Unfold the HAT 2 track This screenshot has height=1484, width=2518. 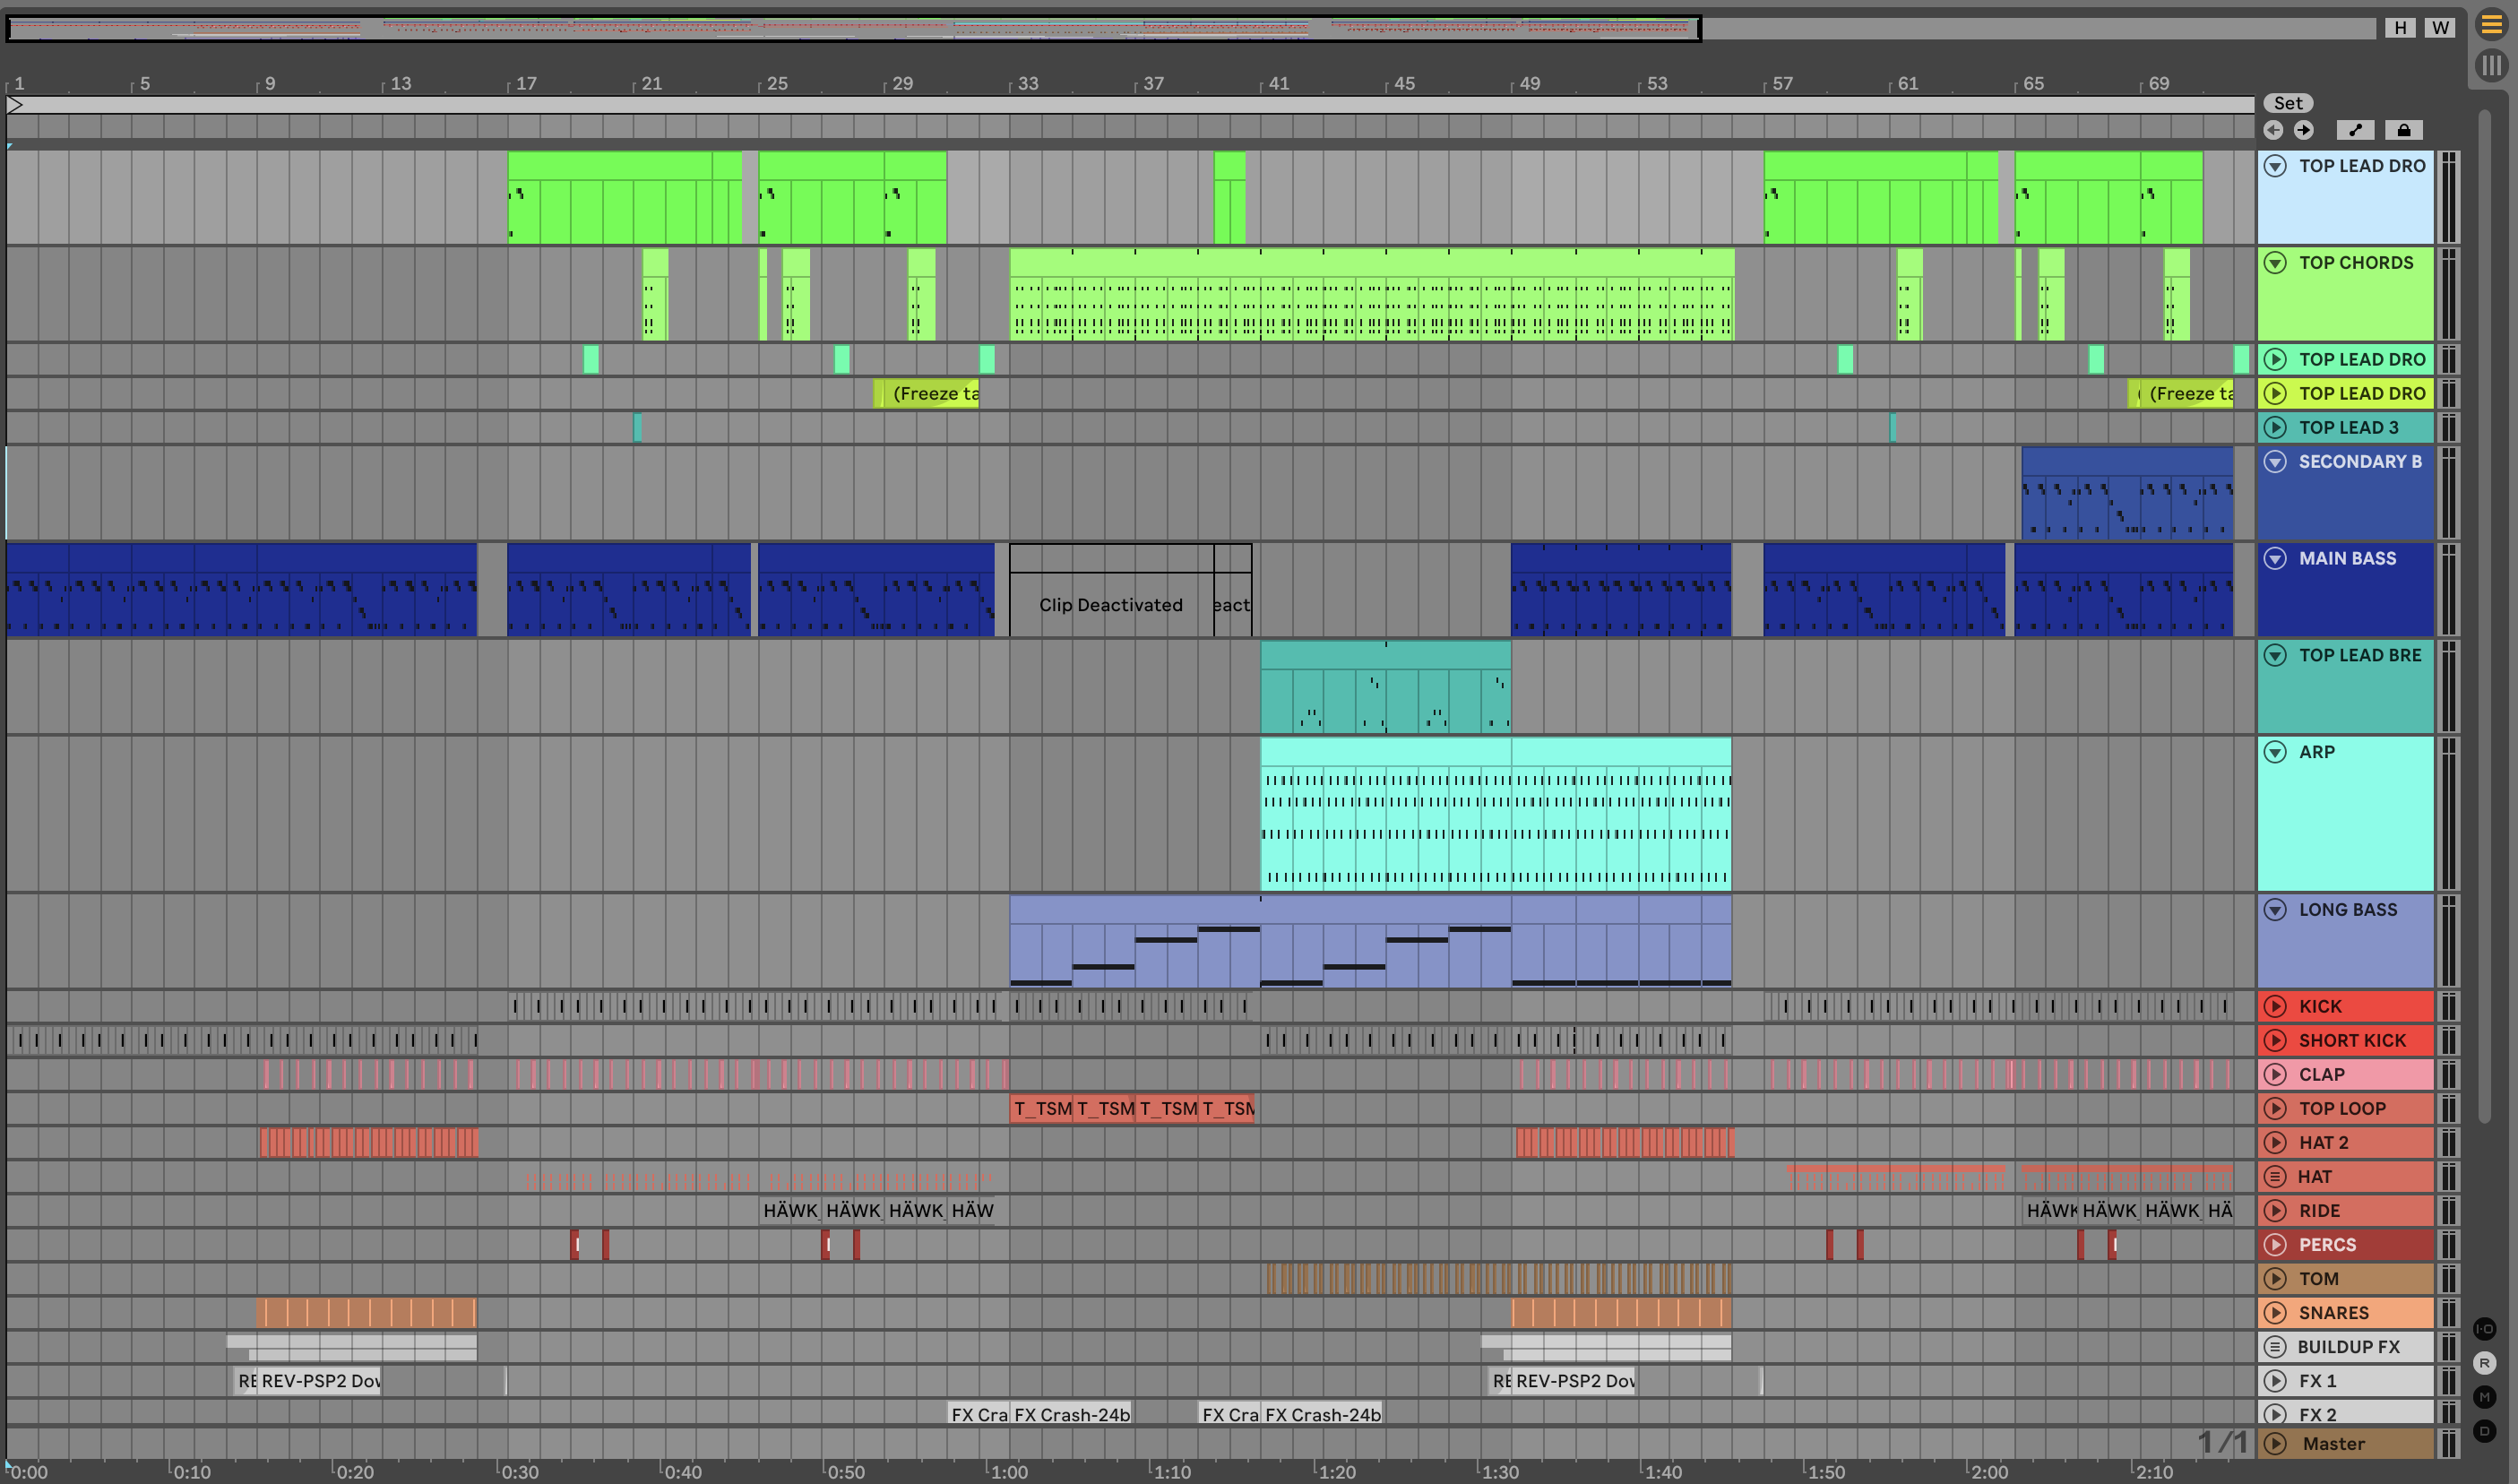pos(2275,1142)
